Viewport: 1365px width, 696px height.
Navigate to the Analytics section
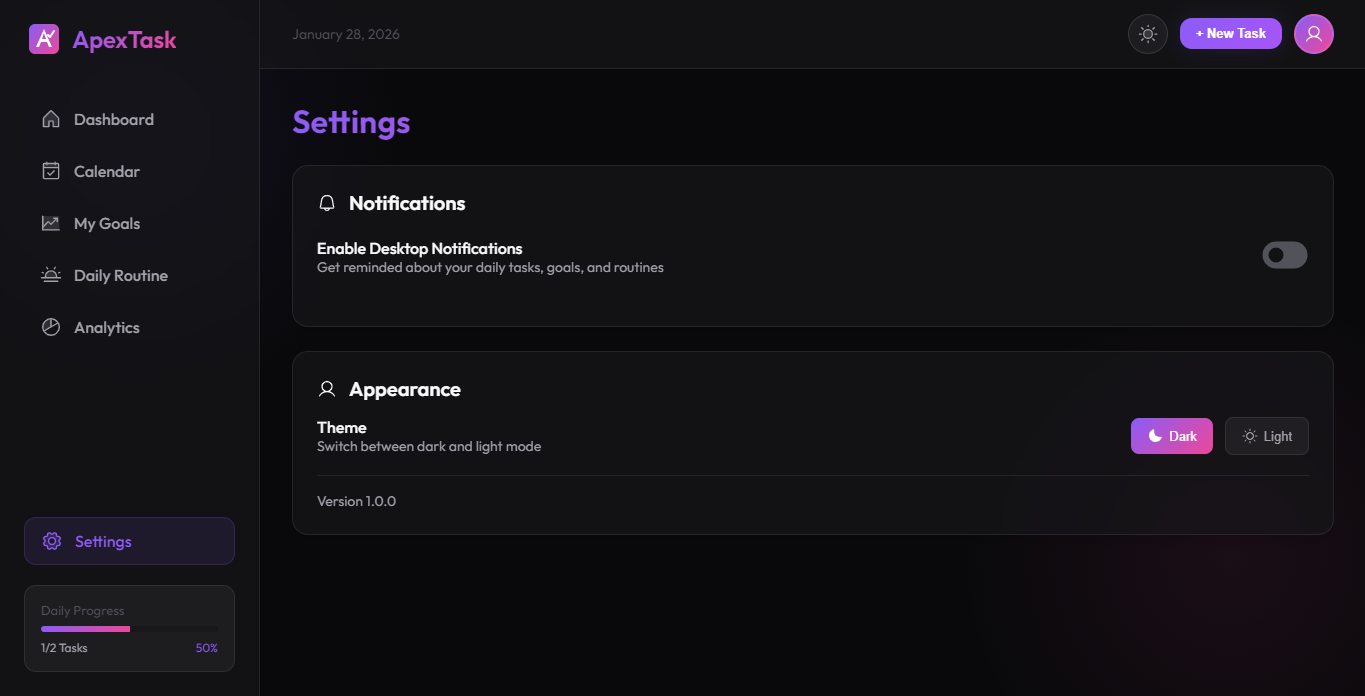[106, 326]
